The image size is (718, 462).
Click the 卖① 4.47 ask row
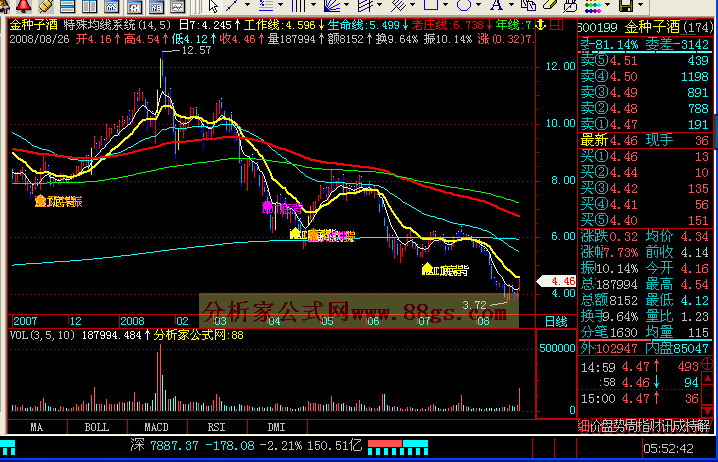(645, 124)
